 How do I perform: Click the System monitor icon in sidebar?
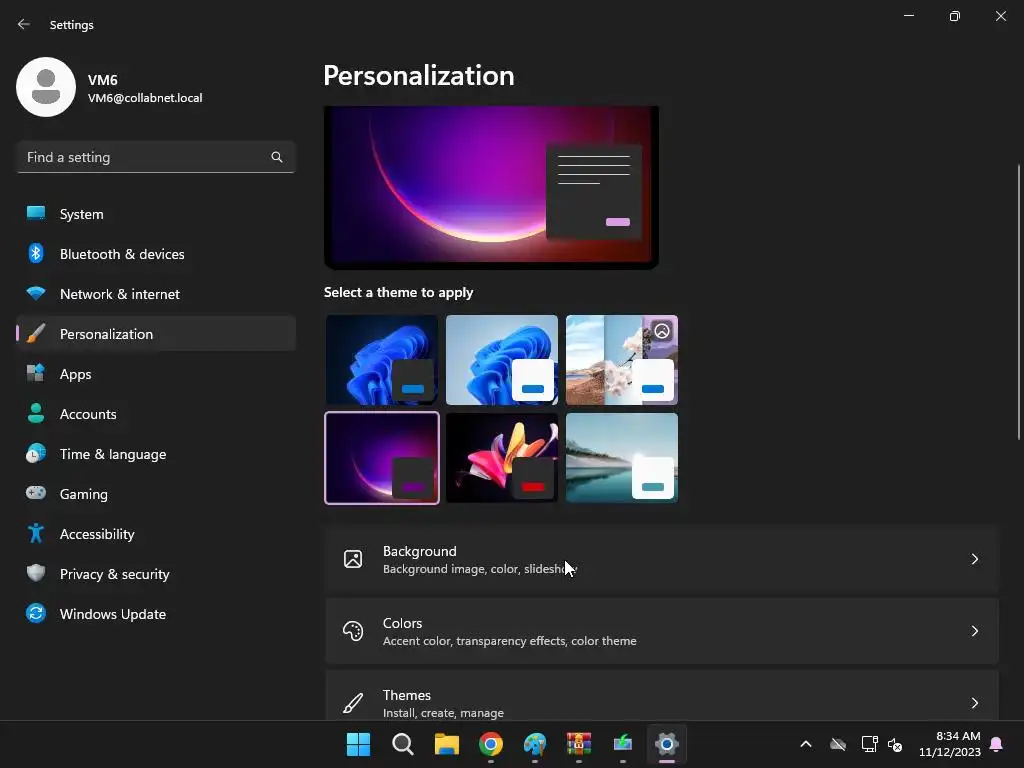pos(36,214)
